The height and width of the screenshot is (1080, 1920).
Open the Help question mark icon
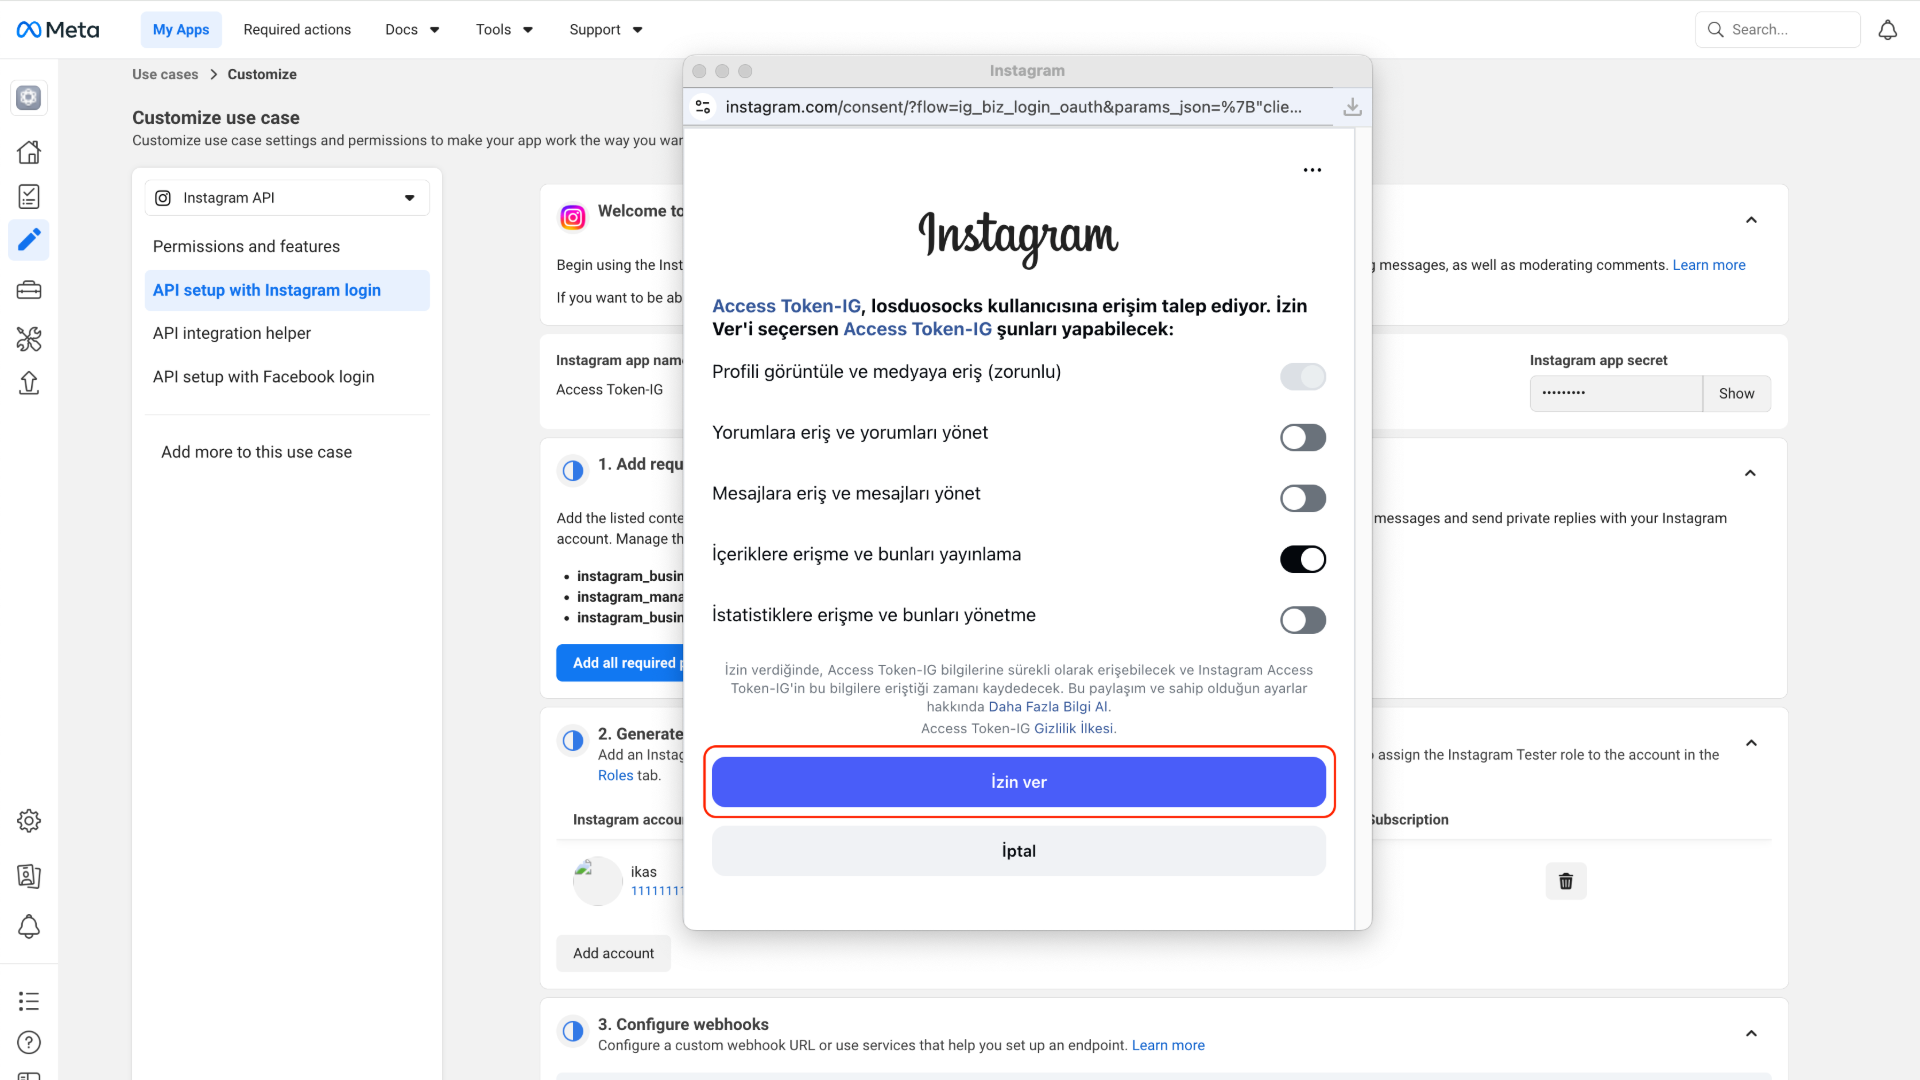pyautogui.click(x=29, y=1042)
